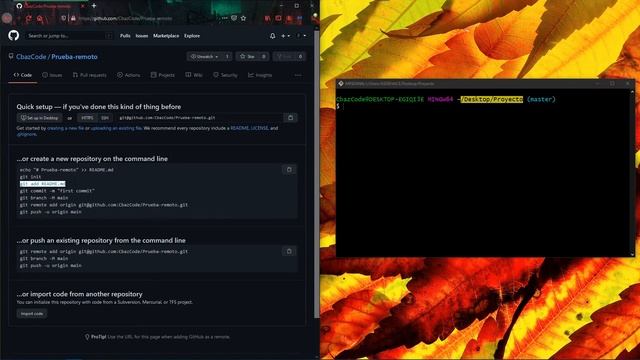Screen dimensions: 640x360
Task: Bookmark this page with the star icon
Action: point(243,18)
